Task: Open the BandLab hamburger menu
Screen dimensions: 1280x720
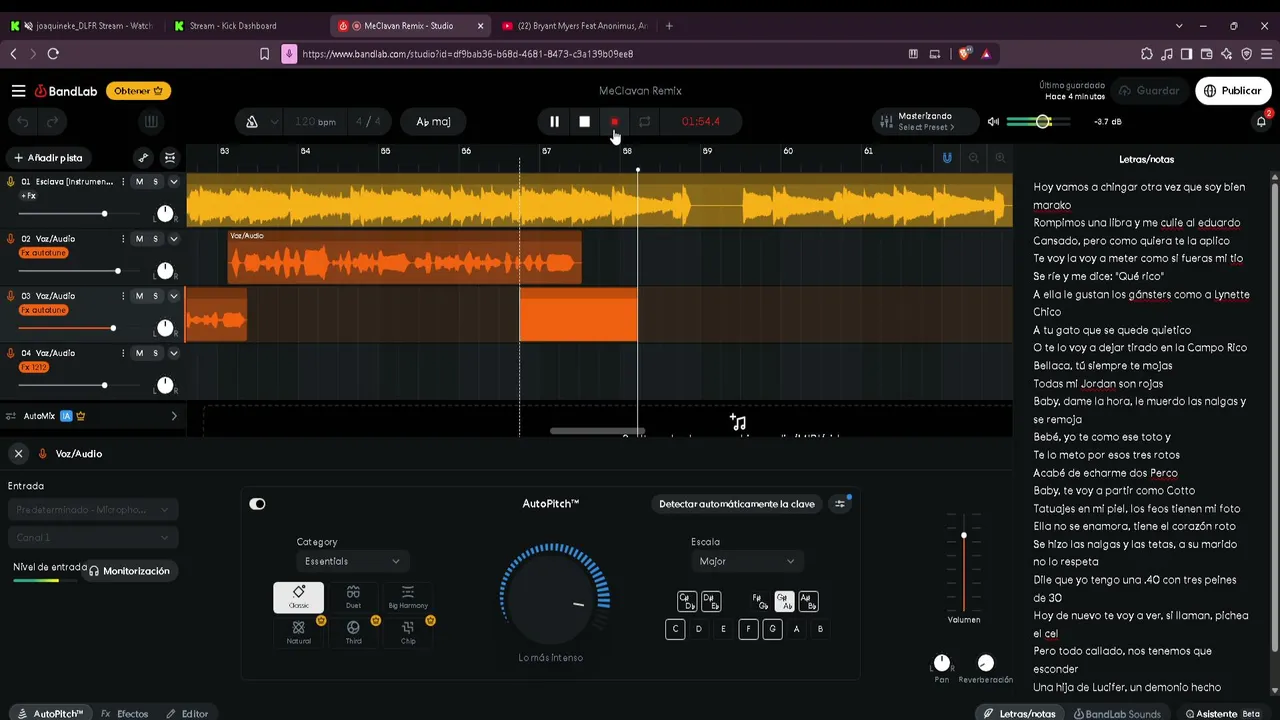Action: (18, 91)
